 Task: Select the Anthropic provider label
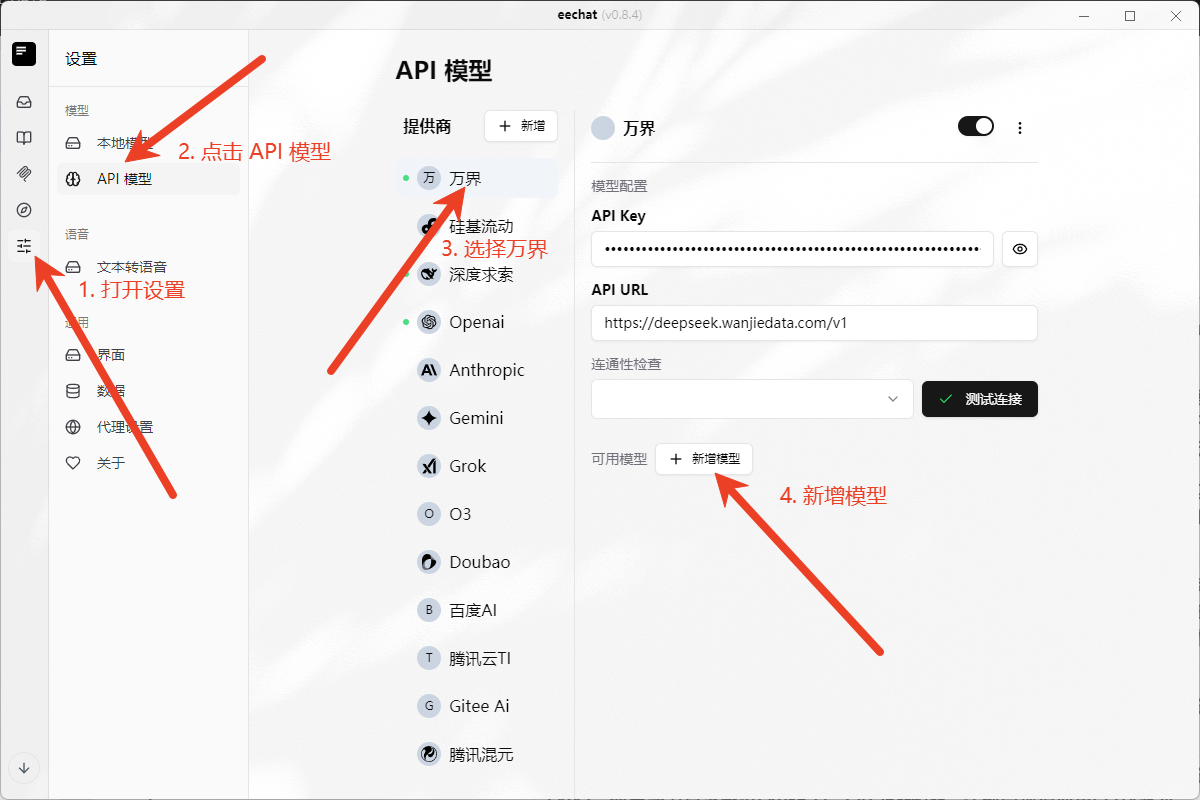click(487, 370)
